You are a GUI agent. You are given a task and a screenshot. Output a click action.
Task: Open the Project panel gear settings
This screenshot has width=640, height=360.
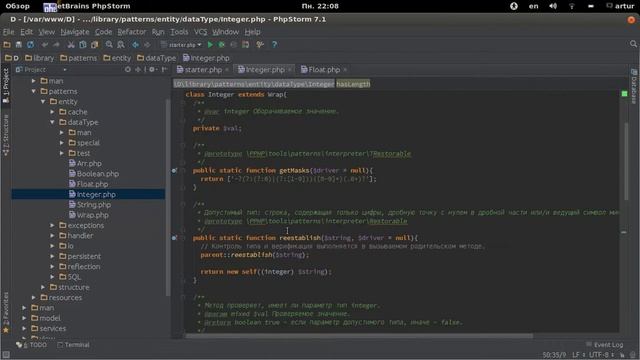[x=152, y=70]
